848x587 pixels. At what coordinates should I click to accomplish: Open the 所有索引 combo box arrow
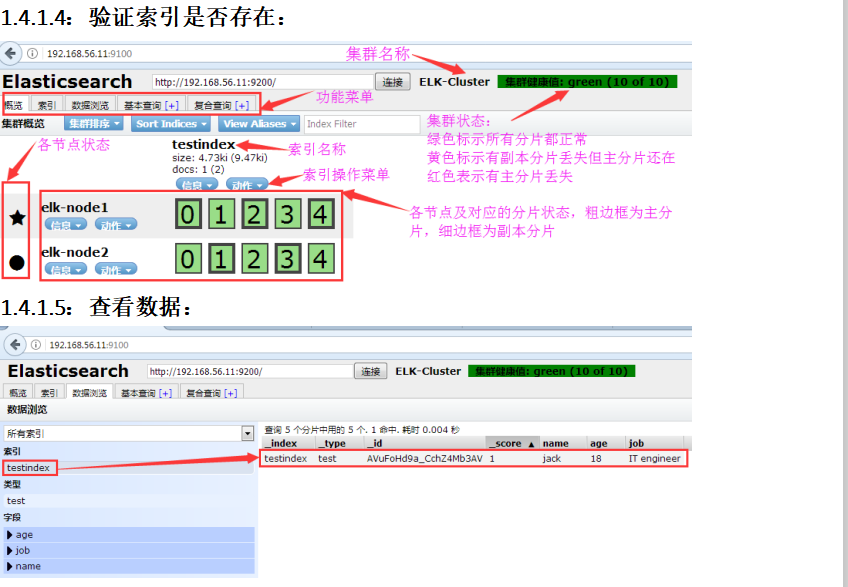[248, 433]
